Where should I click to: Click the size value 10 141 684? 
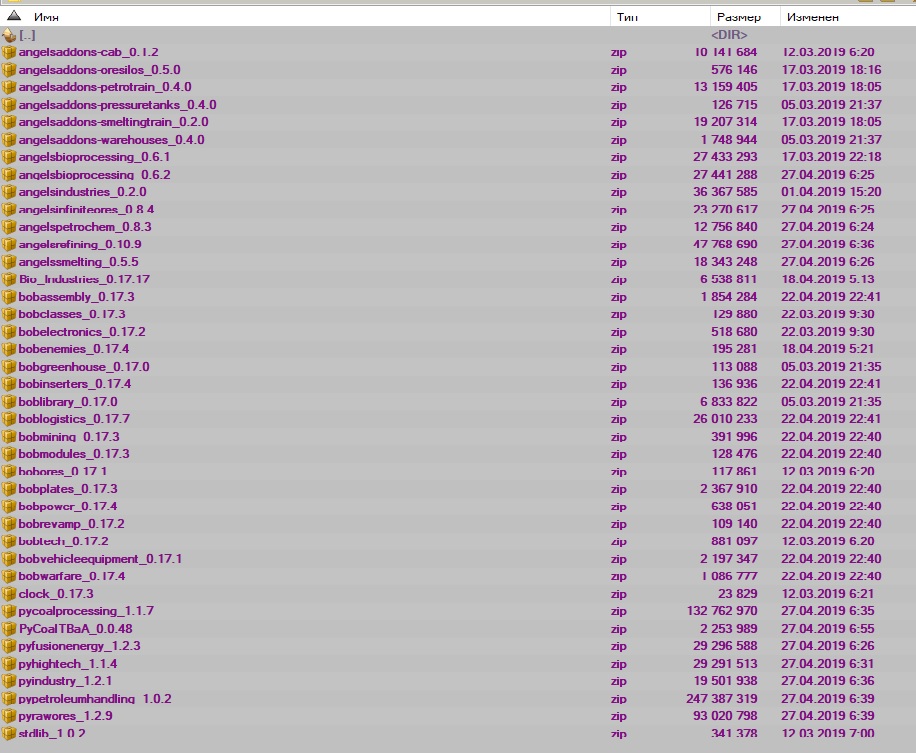coord(726,53)
